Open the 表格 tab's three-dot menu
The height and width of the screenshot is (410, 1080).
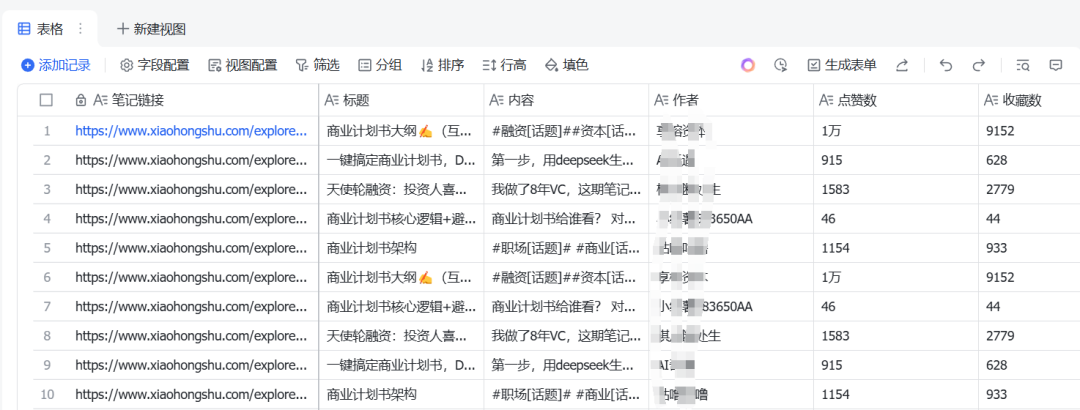80,29
